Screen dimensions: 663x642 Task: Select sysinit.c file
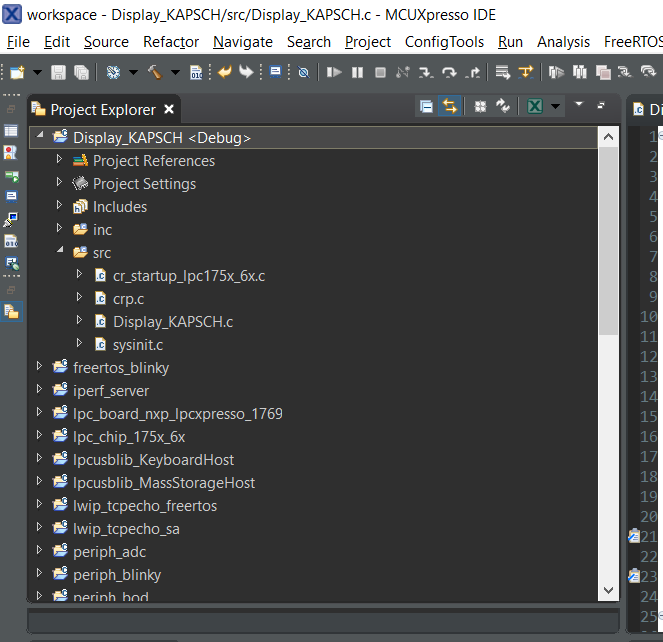138,345
